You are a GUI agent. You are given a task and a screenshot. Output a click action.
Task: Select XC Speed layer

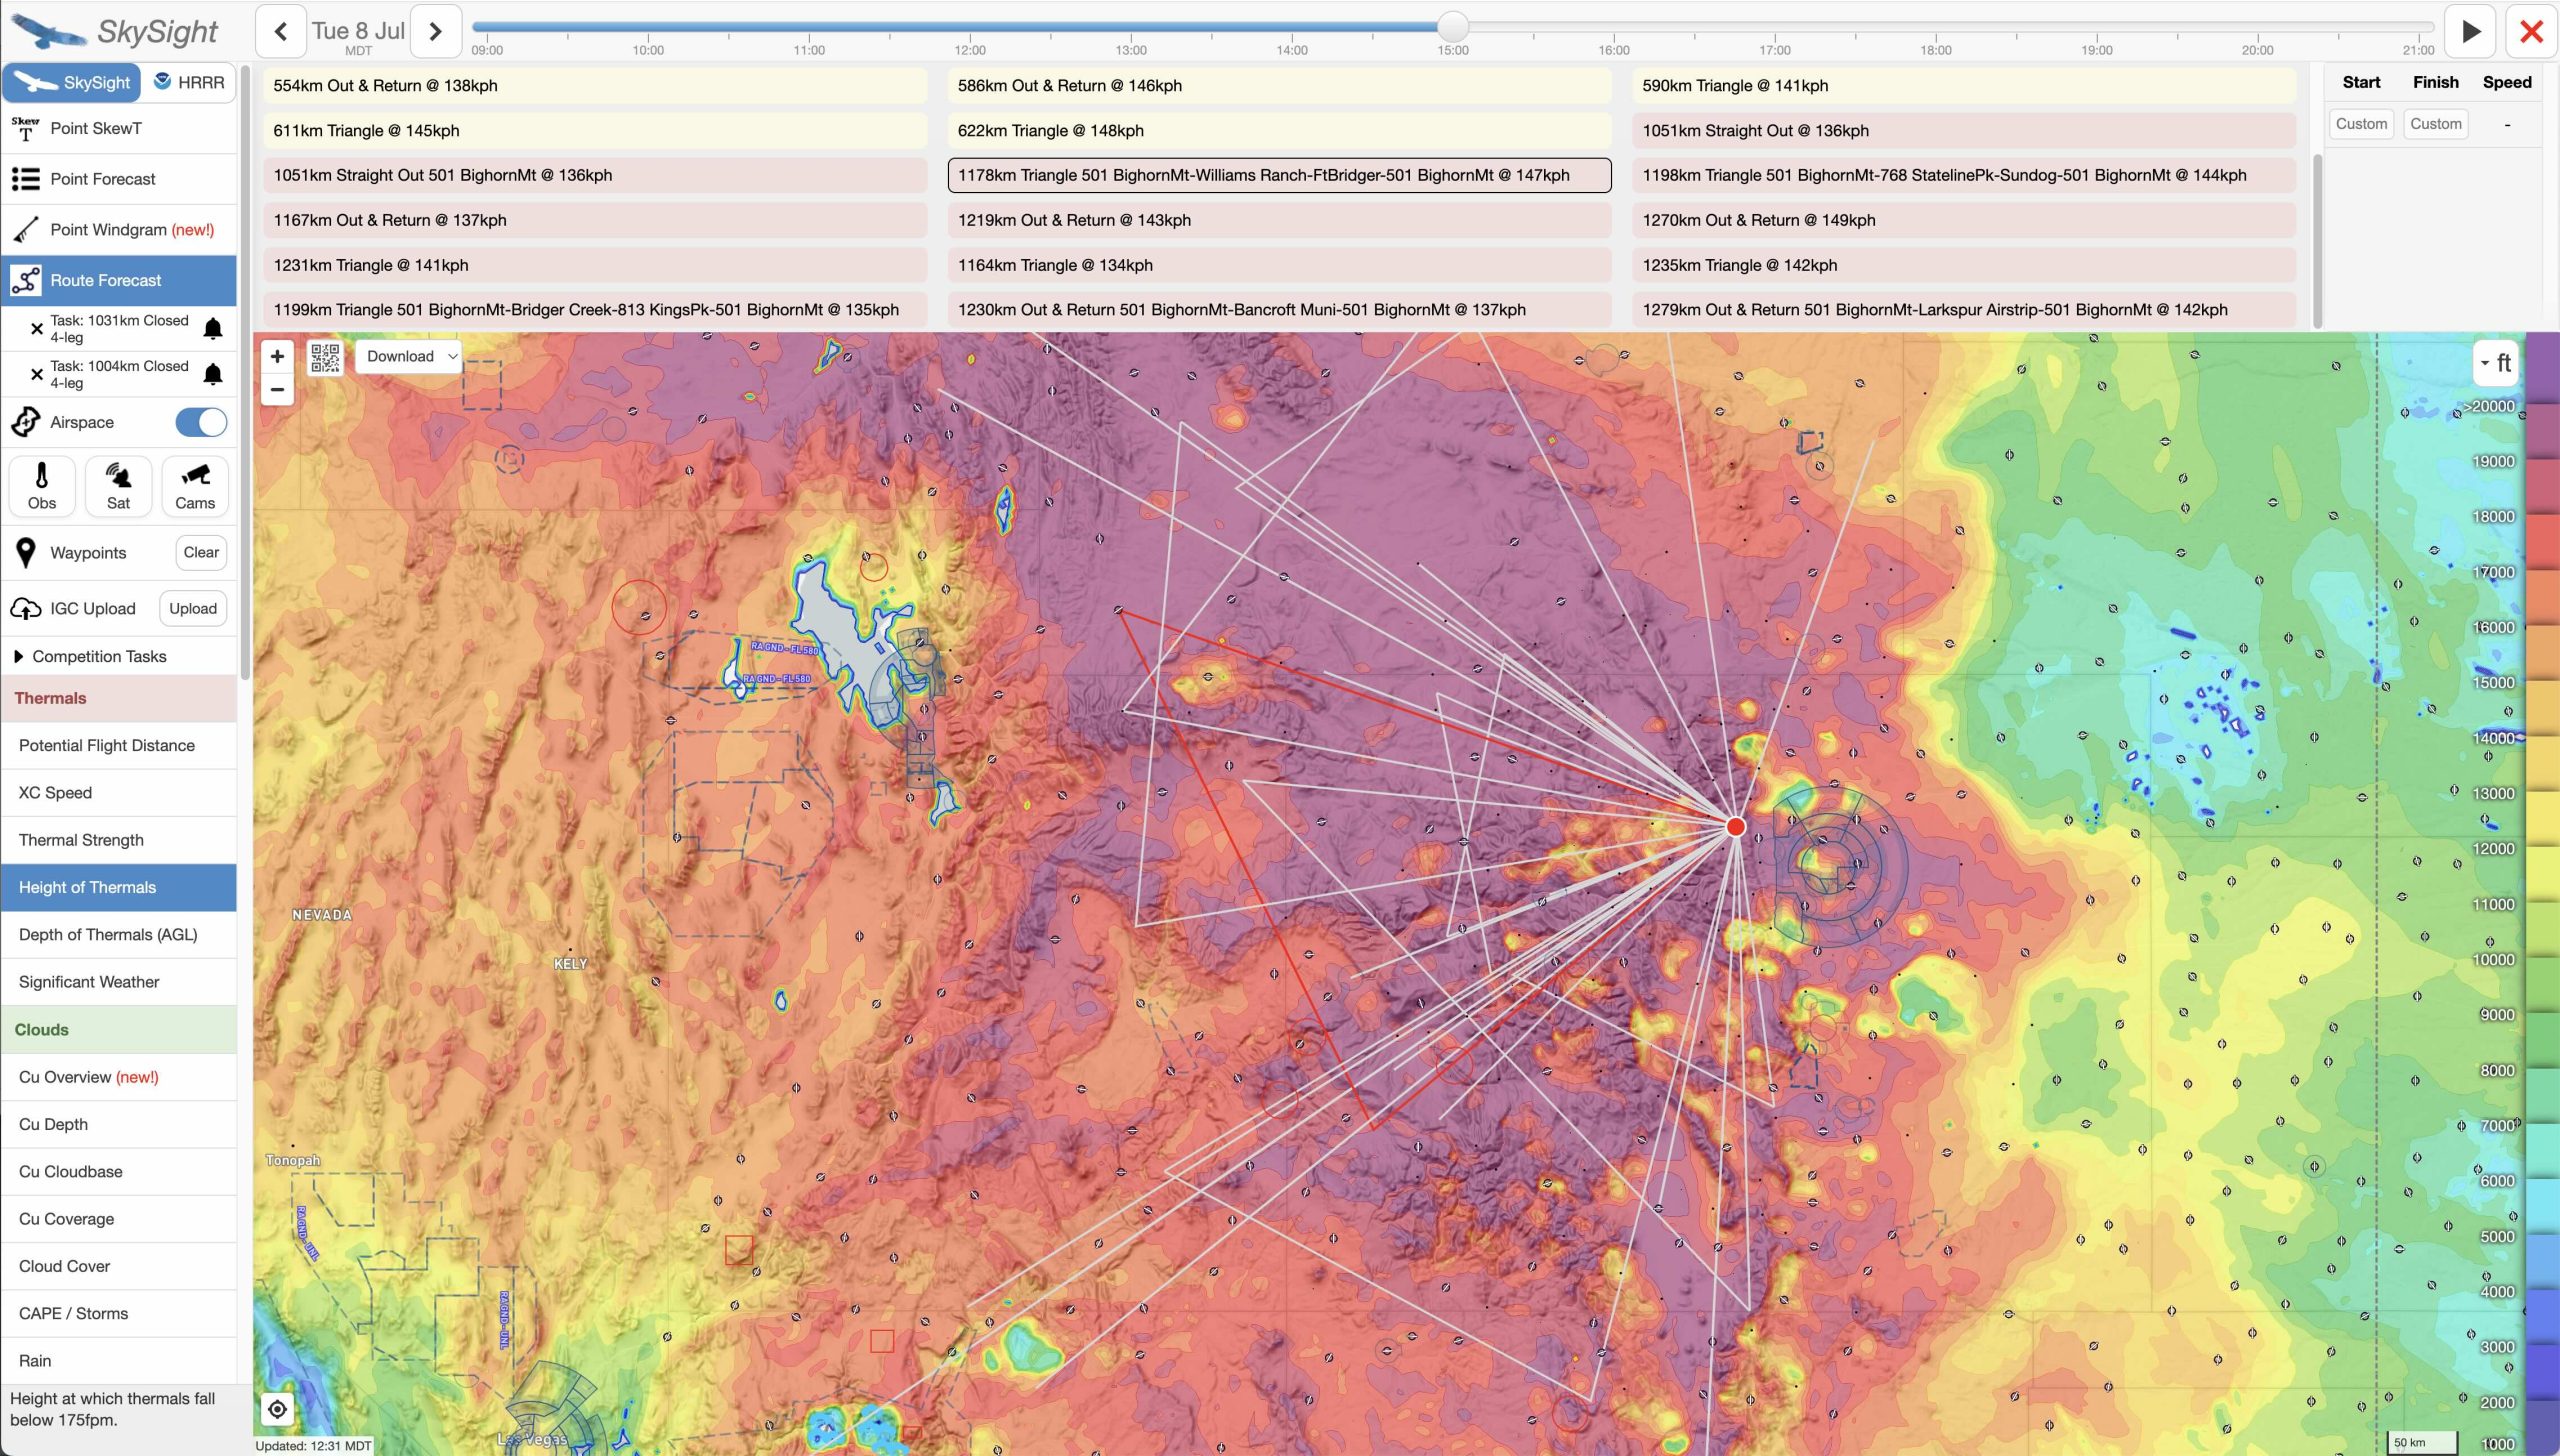click(119, 793)
